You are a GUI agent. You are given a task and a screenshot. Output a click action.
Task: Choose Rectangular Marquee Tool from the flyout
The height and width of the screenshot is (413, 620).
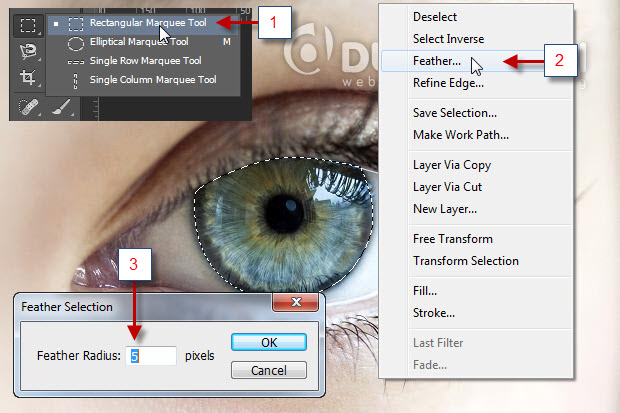(x=144, y=23)
